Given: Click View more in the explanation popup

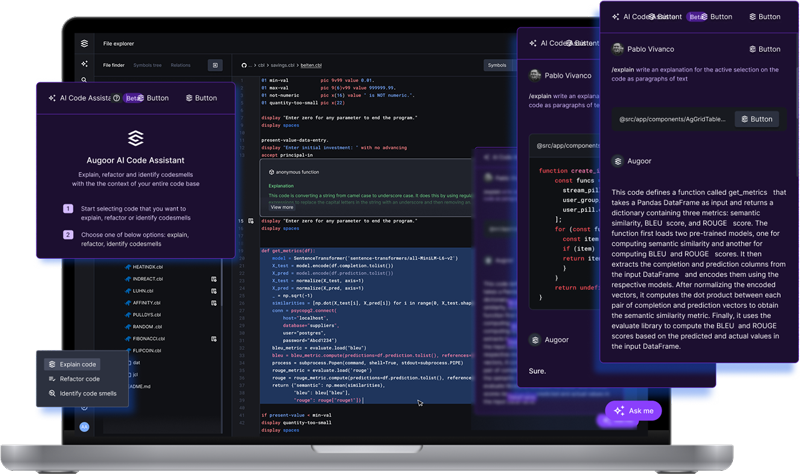Looking at the screenshot, I should [282, 207].
